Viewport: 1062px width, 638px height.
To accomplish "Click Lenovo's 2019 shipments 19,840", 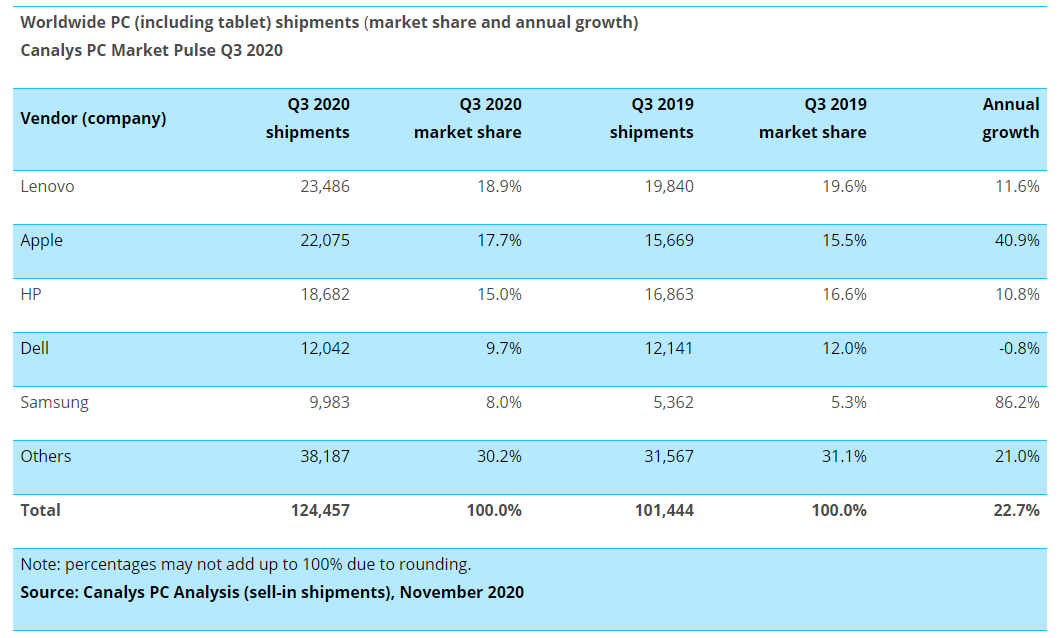I will pos(669,186).
